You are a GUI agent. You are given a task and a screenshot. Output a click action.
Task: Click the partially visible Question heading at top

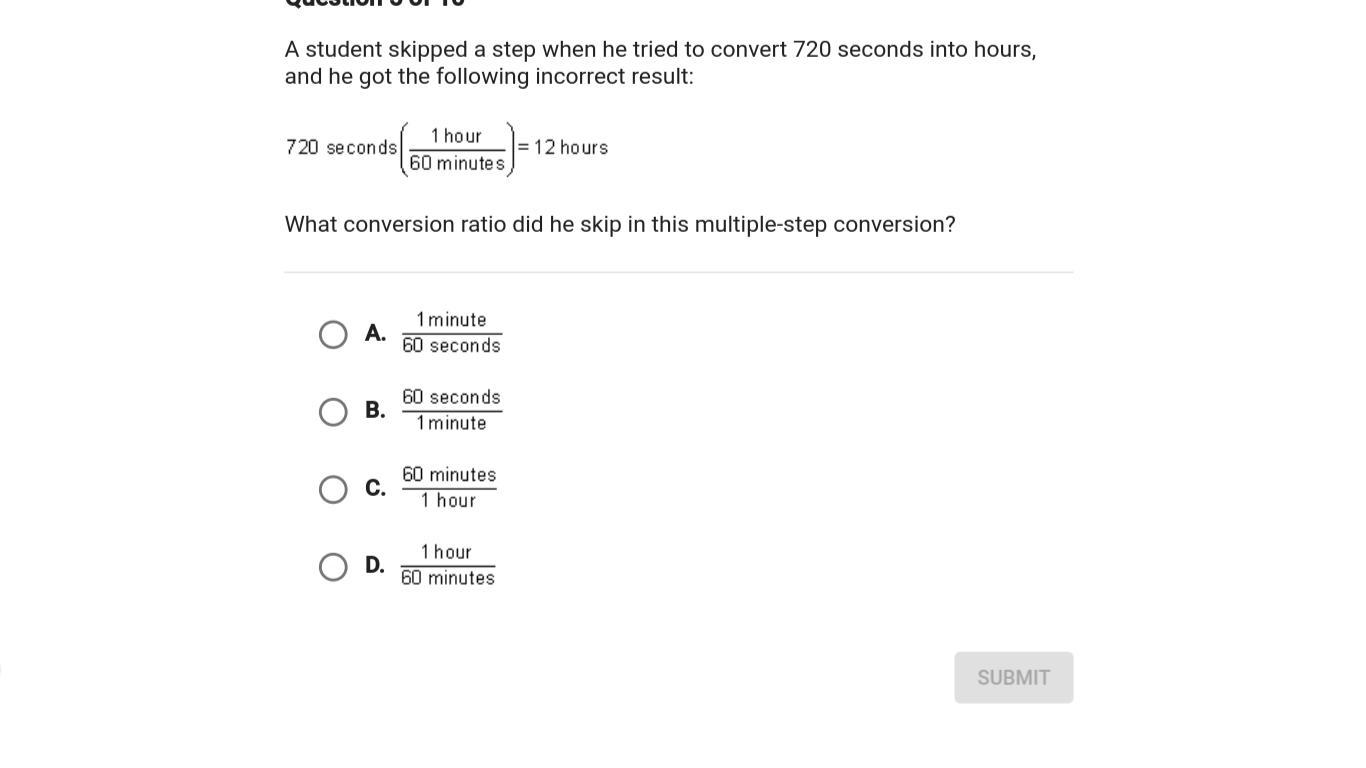pos(375,4)
